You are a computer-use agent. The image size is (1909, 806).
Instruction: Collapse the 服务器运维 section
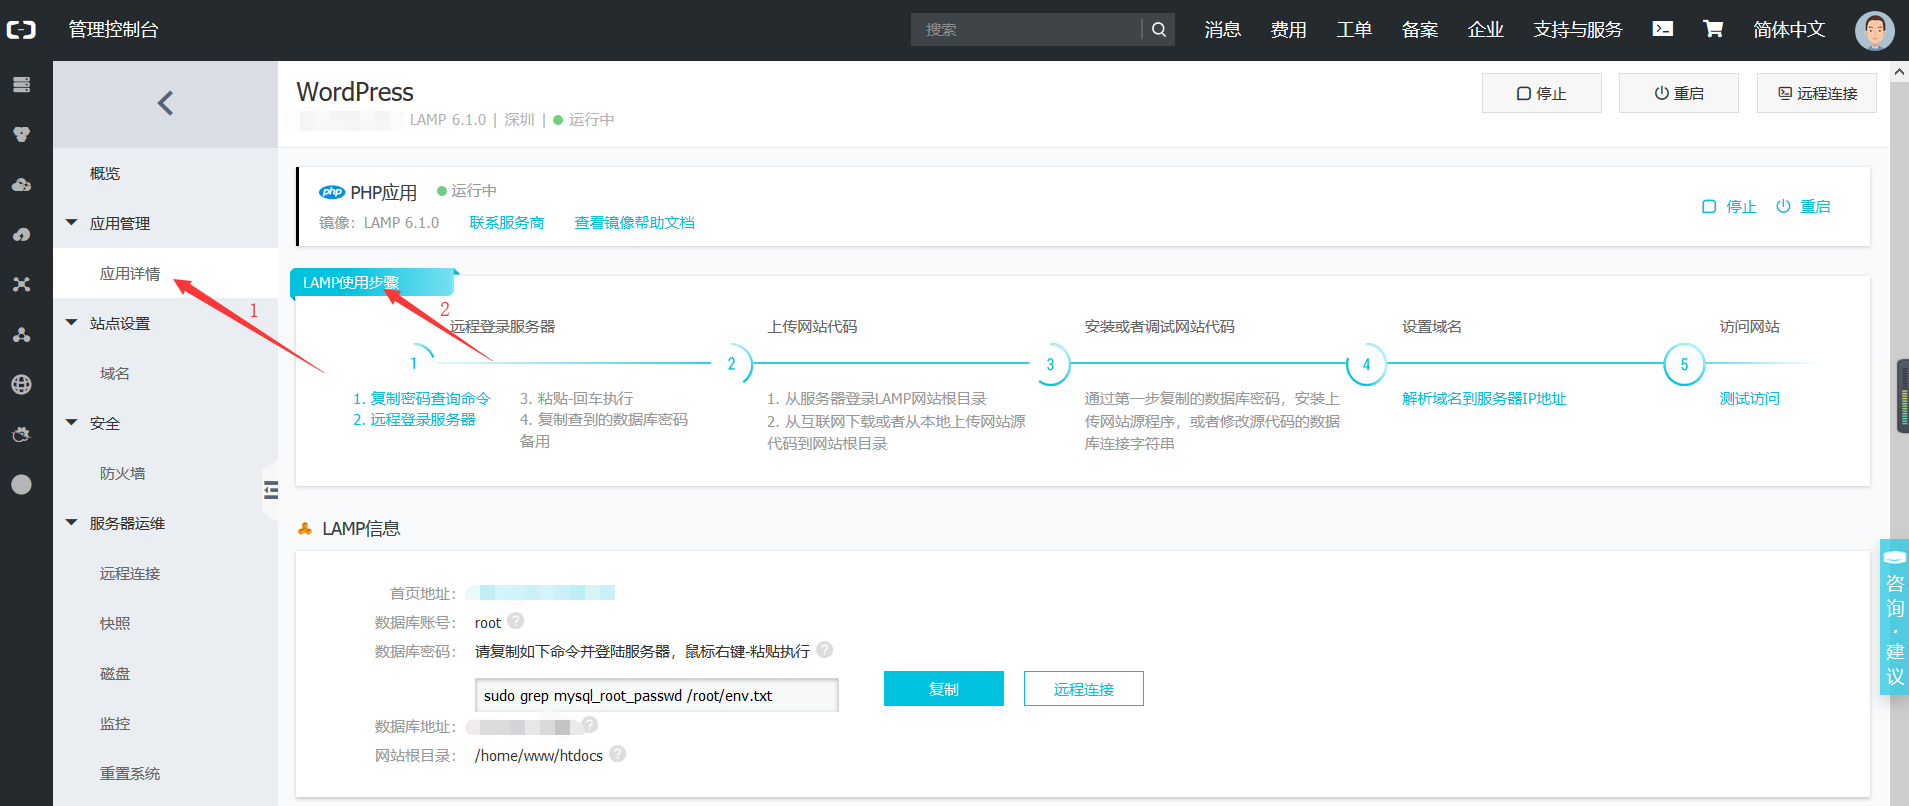(x=72, y=523)
